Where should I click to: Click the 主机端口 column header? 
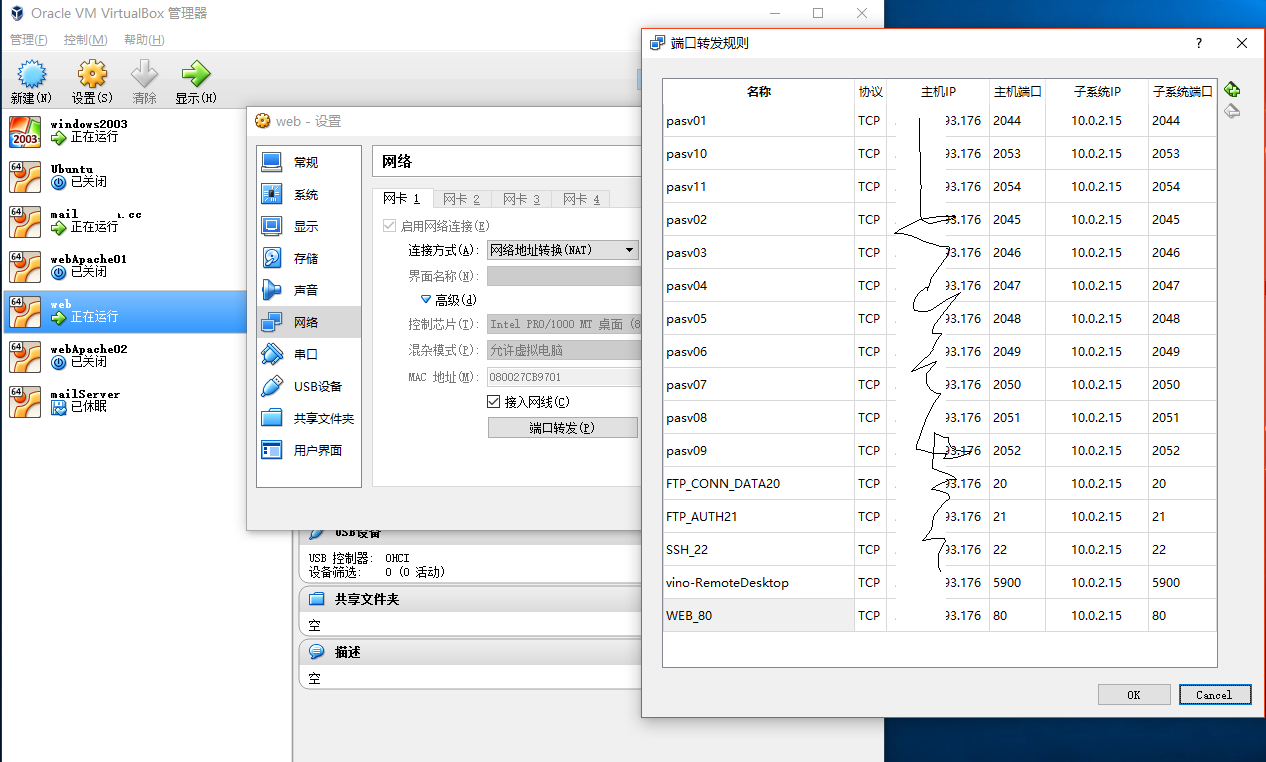1017,92
